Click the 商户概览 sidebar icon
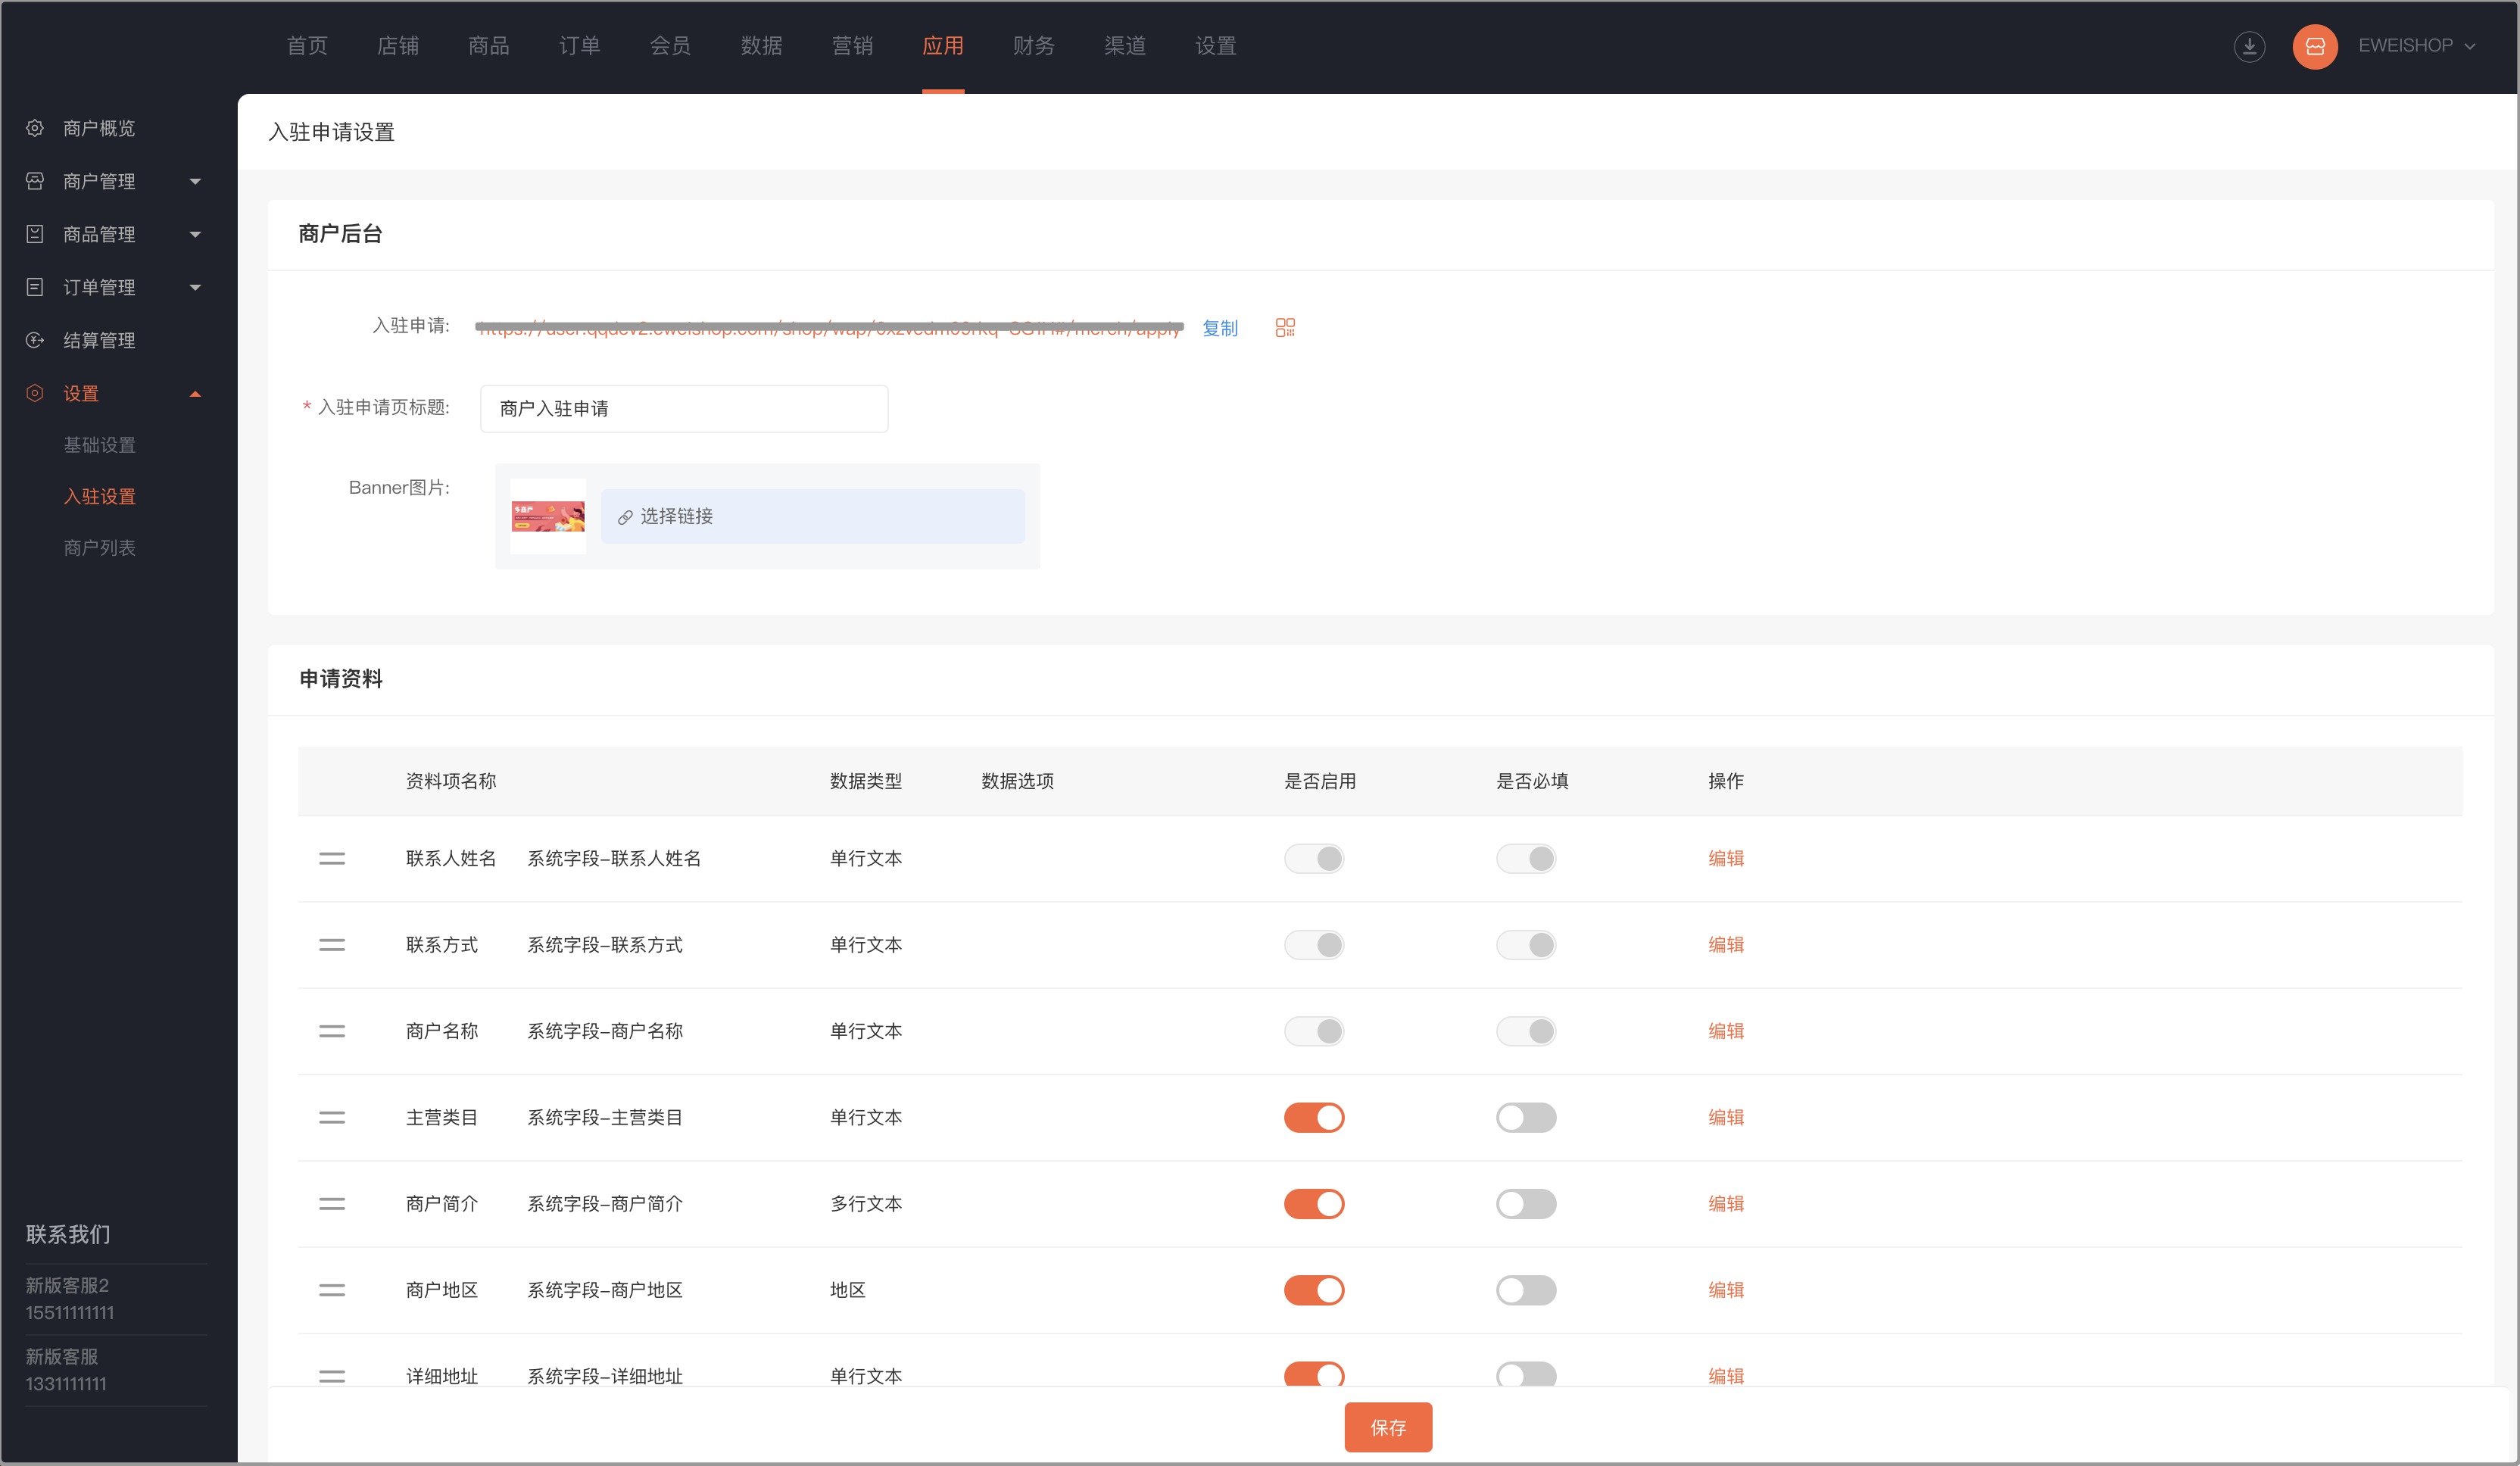Image resolution: width=2520 pixels, height=1466 pixels. click(35, 128)
